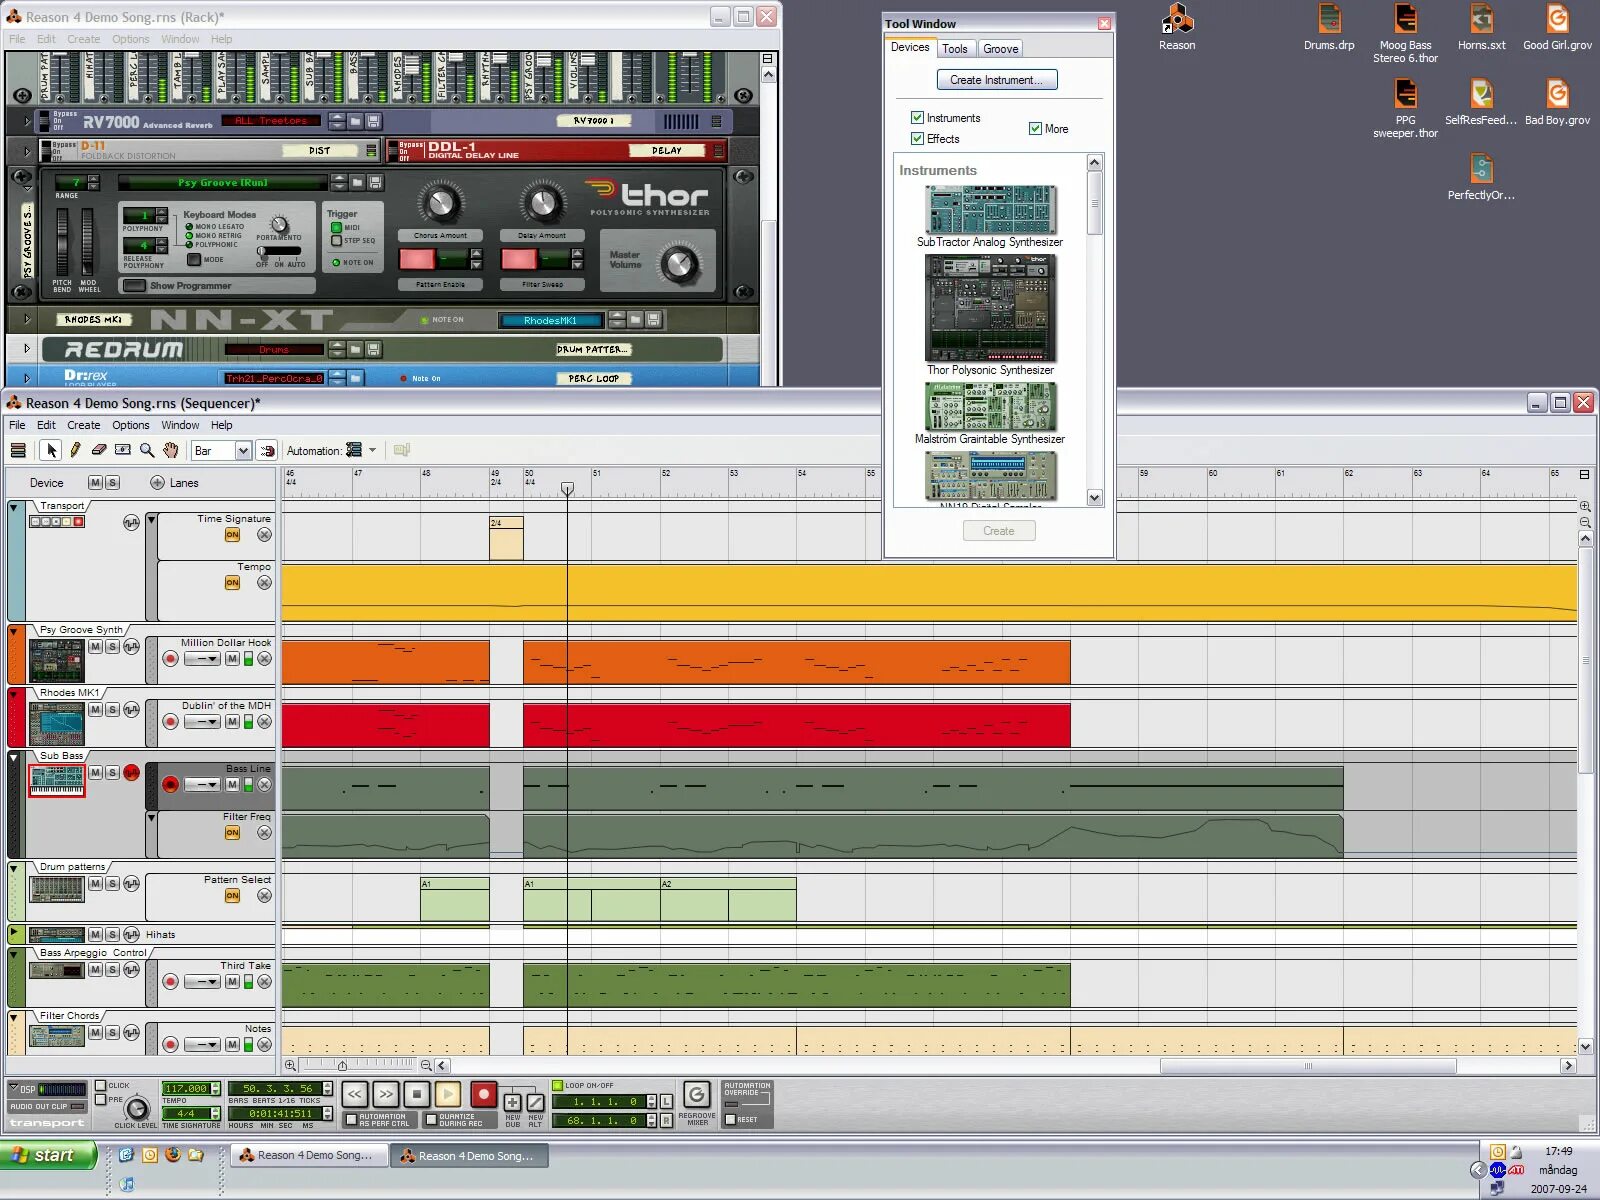Open Bad Boy.grov desktop file icon
Image resolution: width=1600 pixels, height=1200 pixels.
(x=1557, y=94)
